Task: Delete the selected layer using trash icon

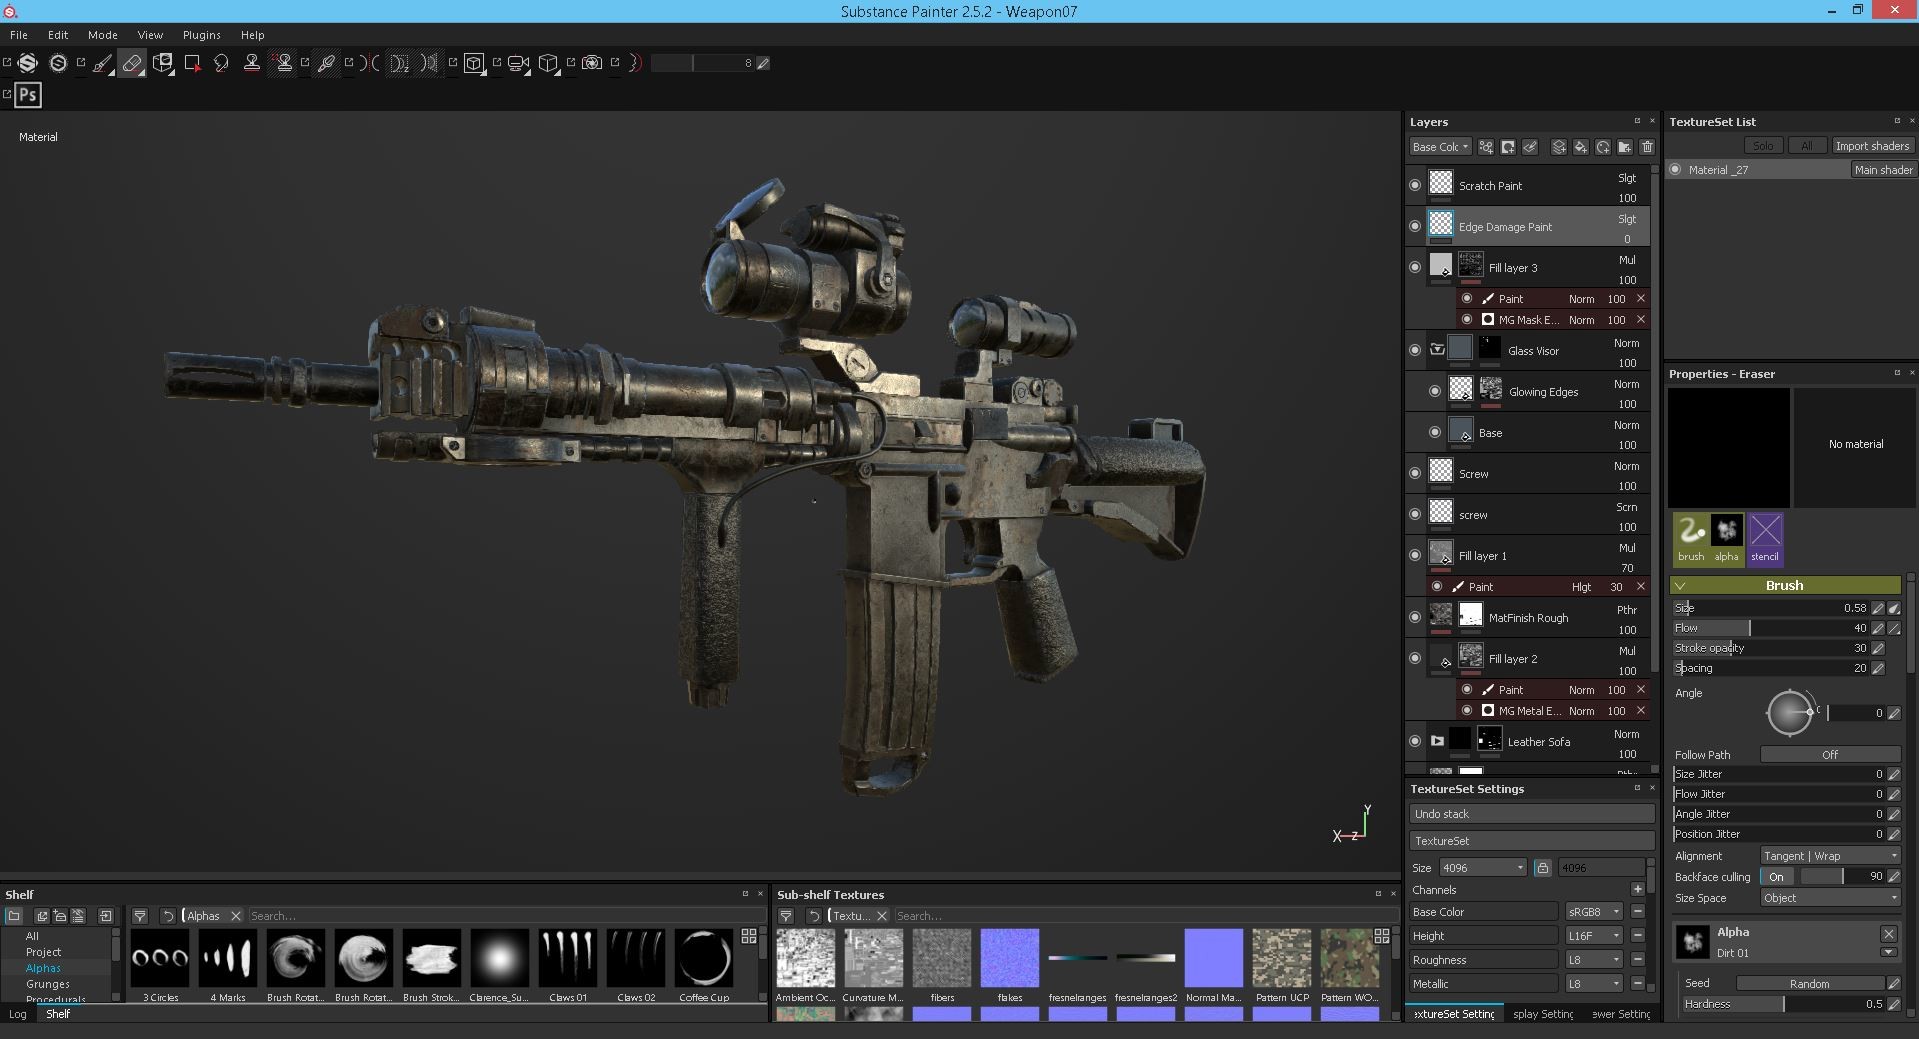Action: 1647,147
